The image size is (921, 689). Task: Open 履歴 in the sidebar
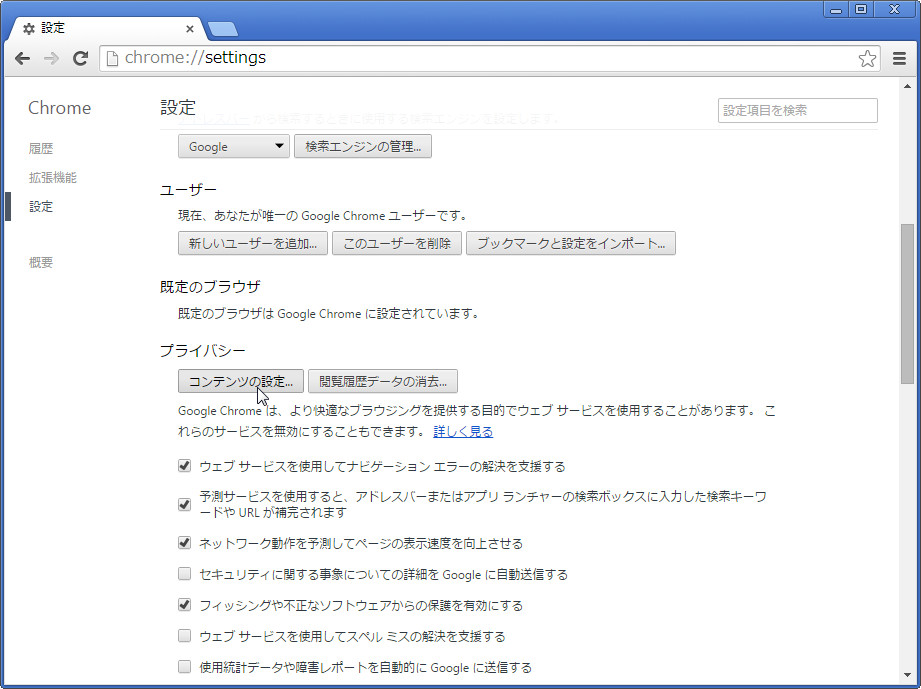pos(41,149)
